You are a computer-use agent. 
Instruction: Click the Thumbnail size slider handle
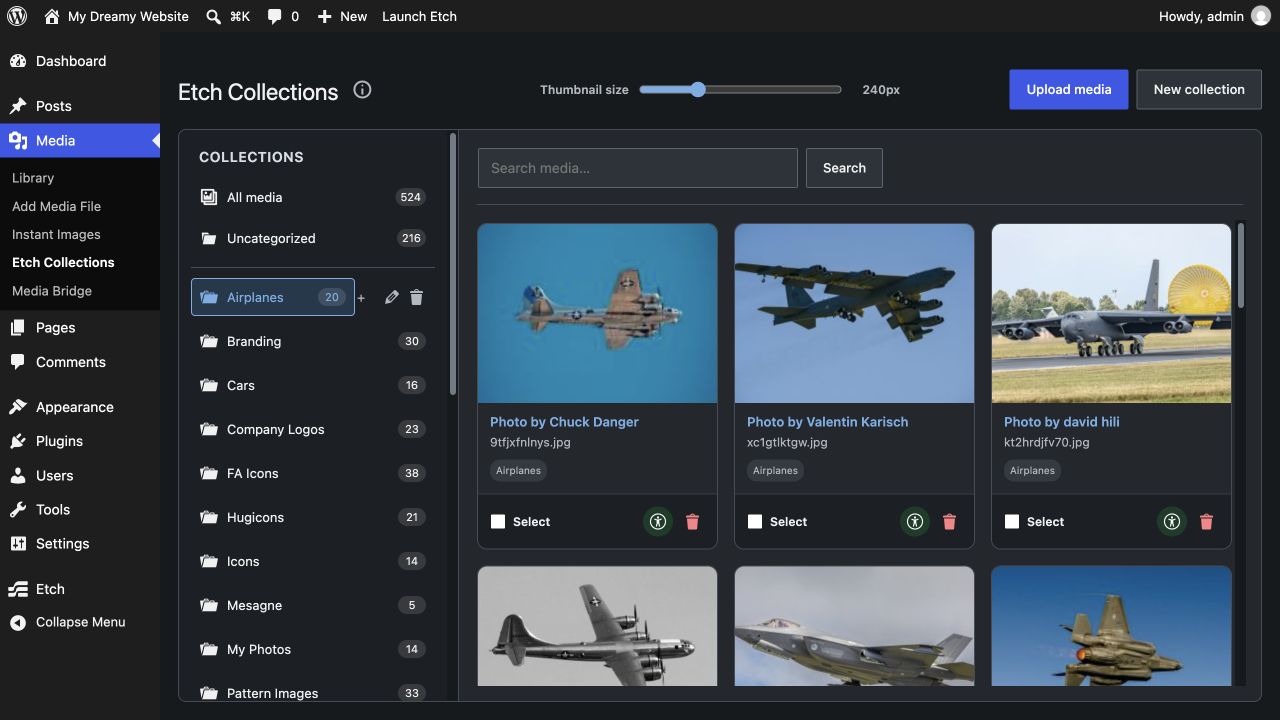click(698, 89)
